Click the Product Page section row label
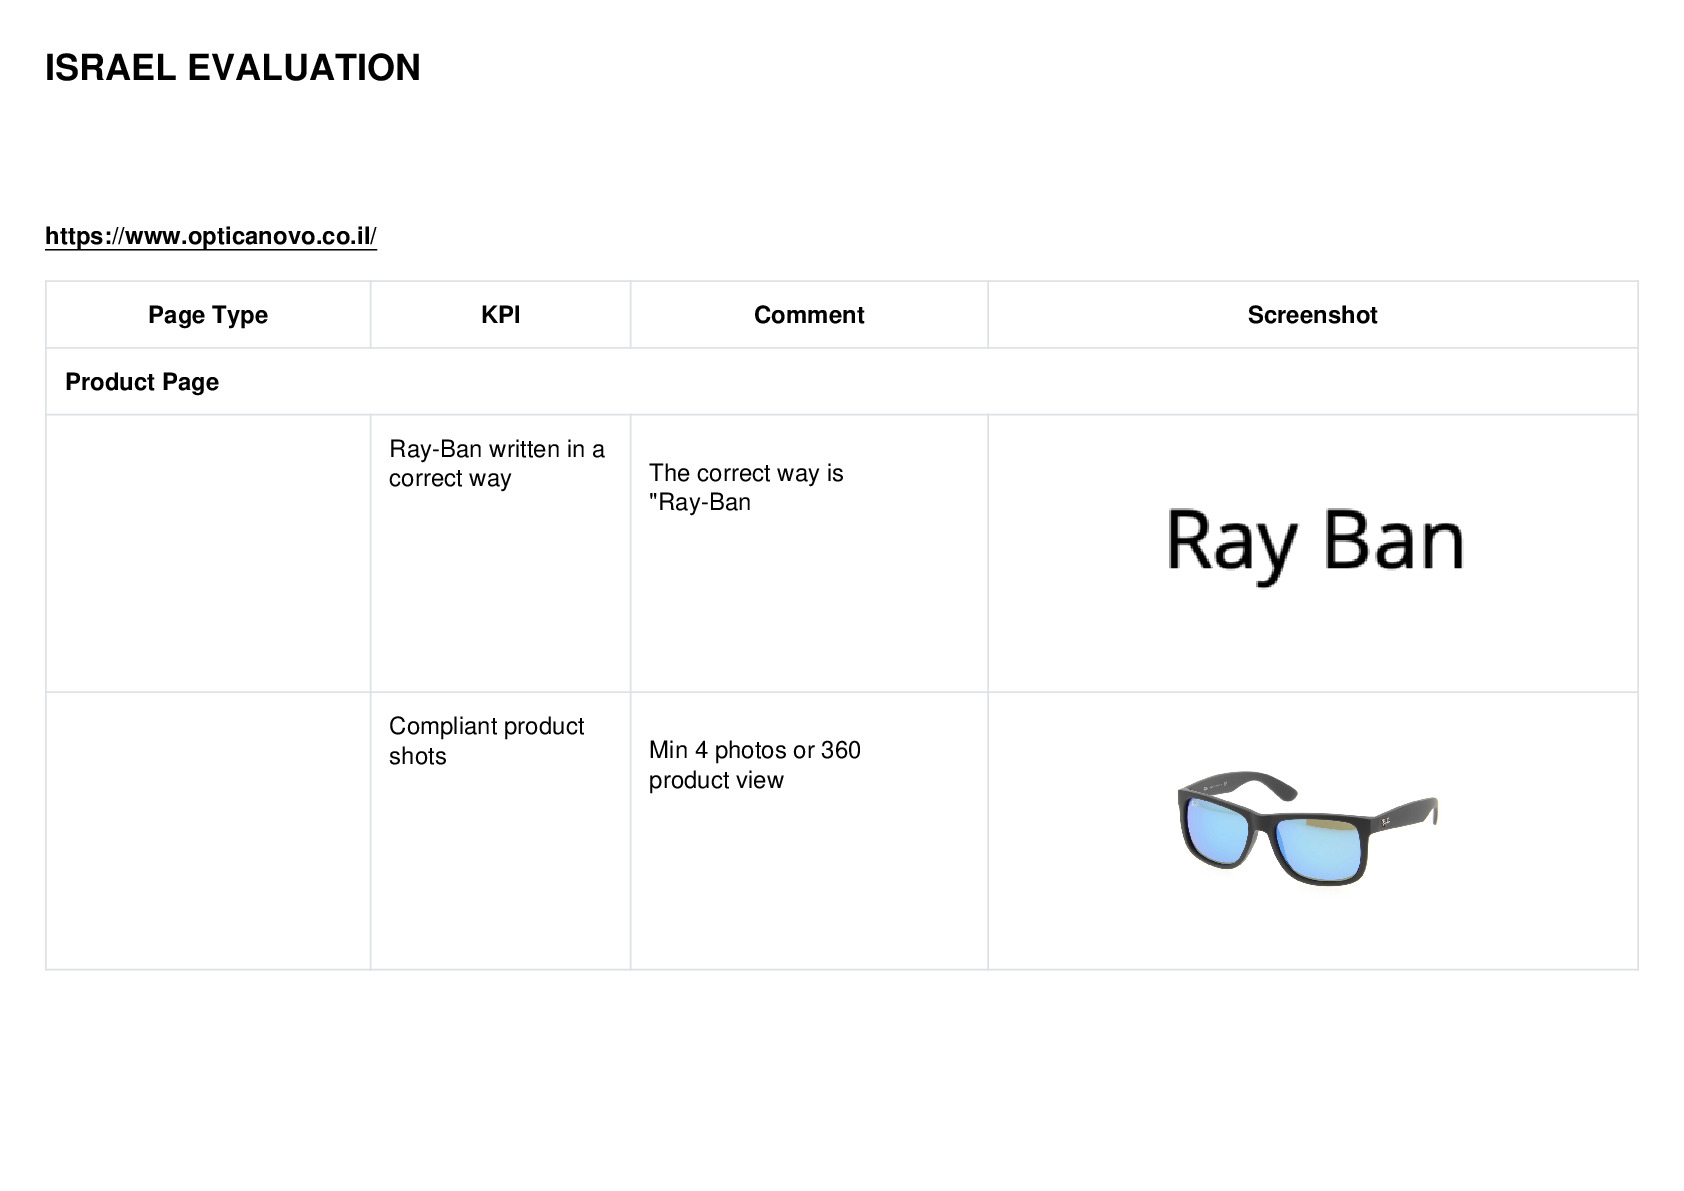The image size is (1684, 1191). (x=142, y=382)
